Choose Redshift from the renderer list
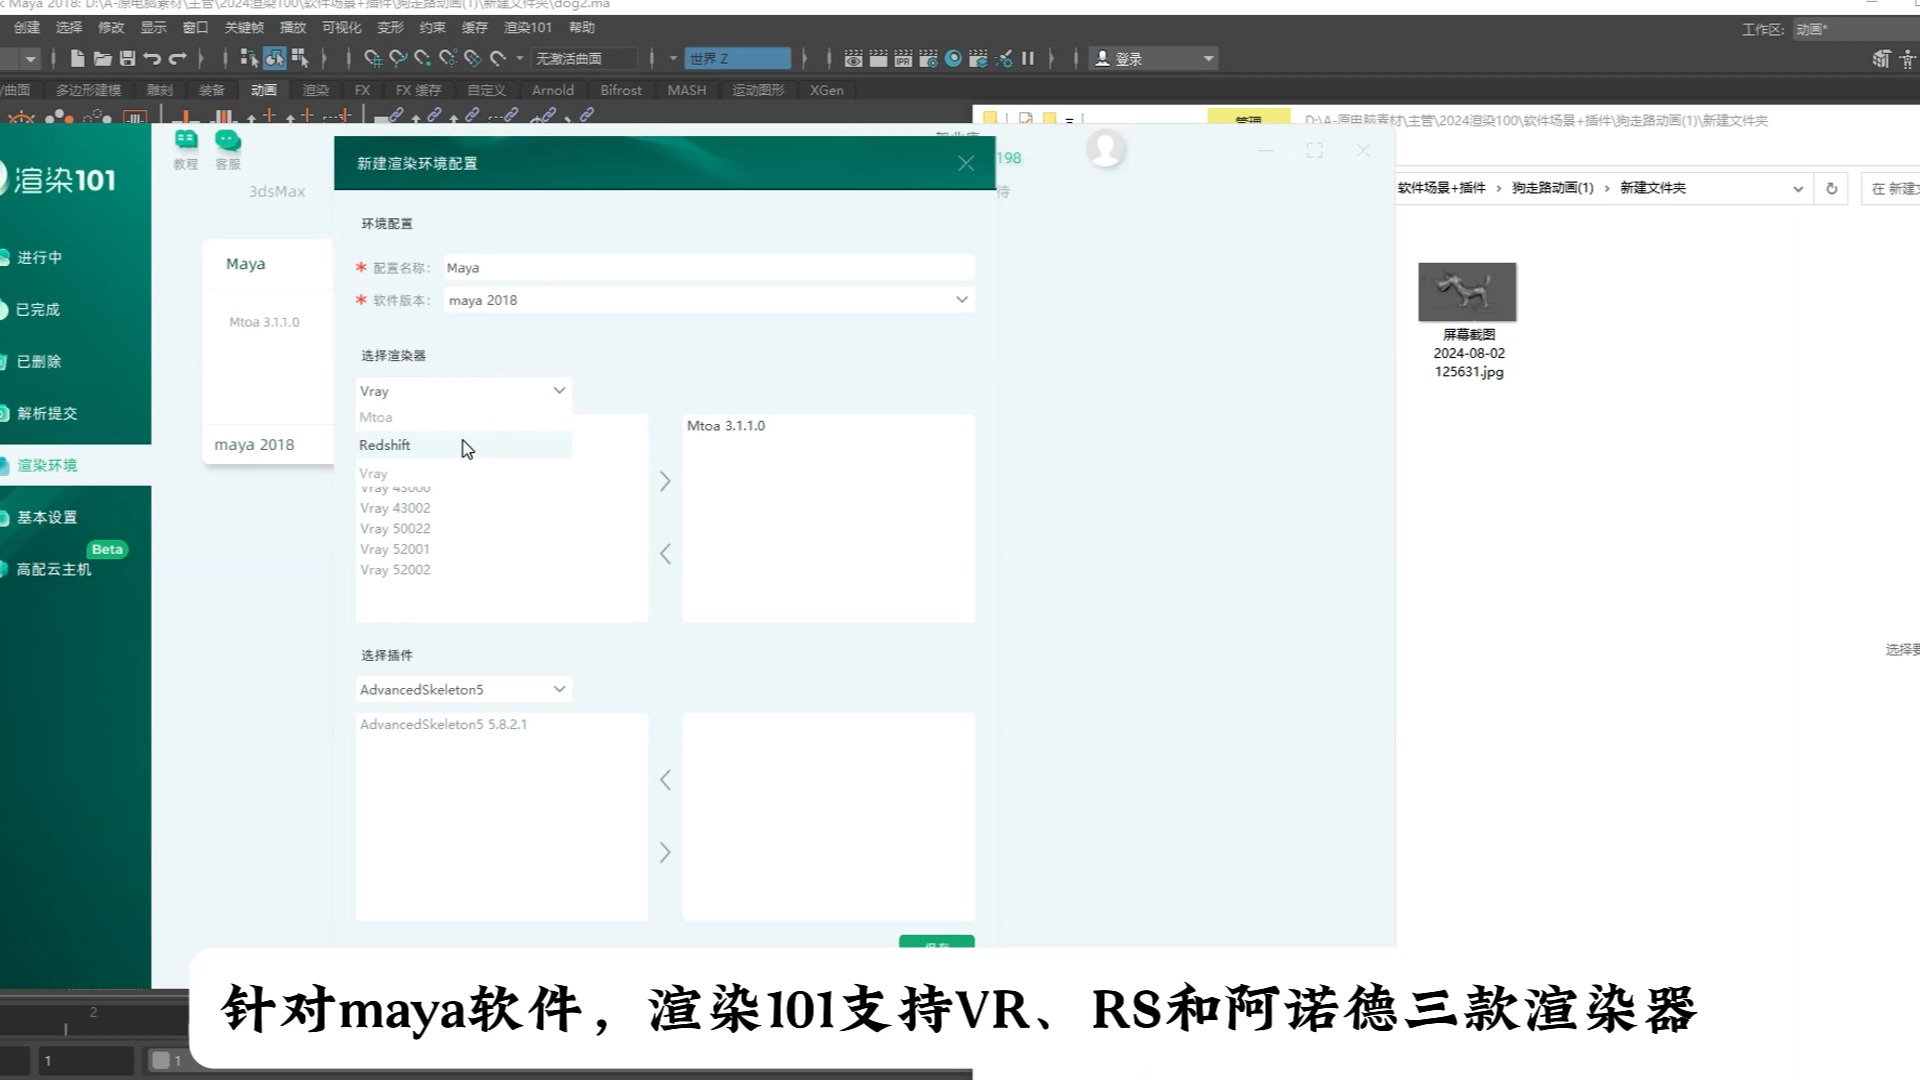Screen dimensions: 1920x1080 coord(464,445)
